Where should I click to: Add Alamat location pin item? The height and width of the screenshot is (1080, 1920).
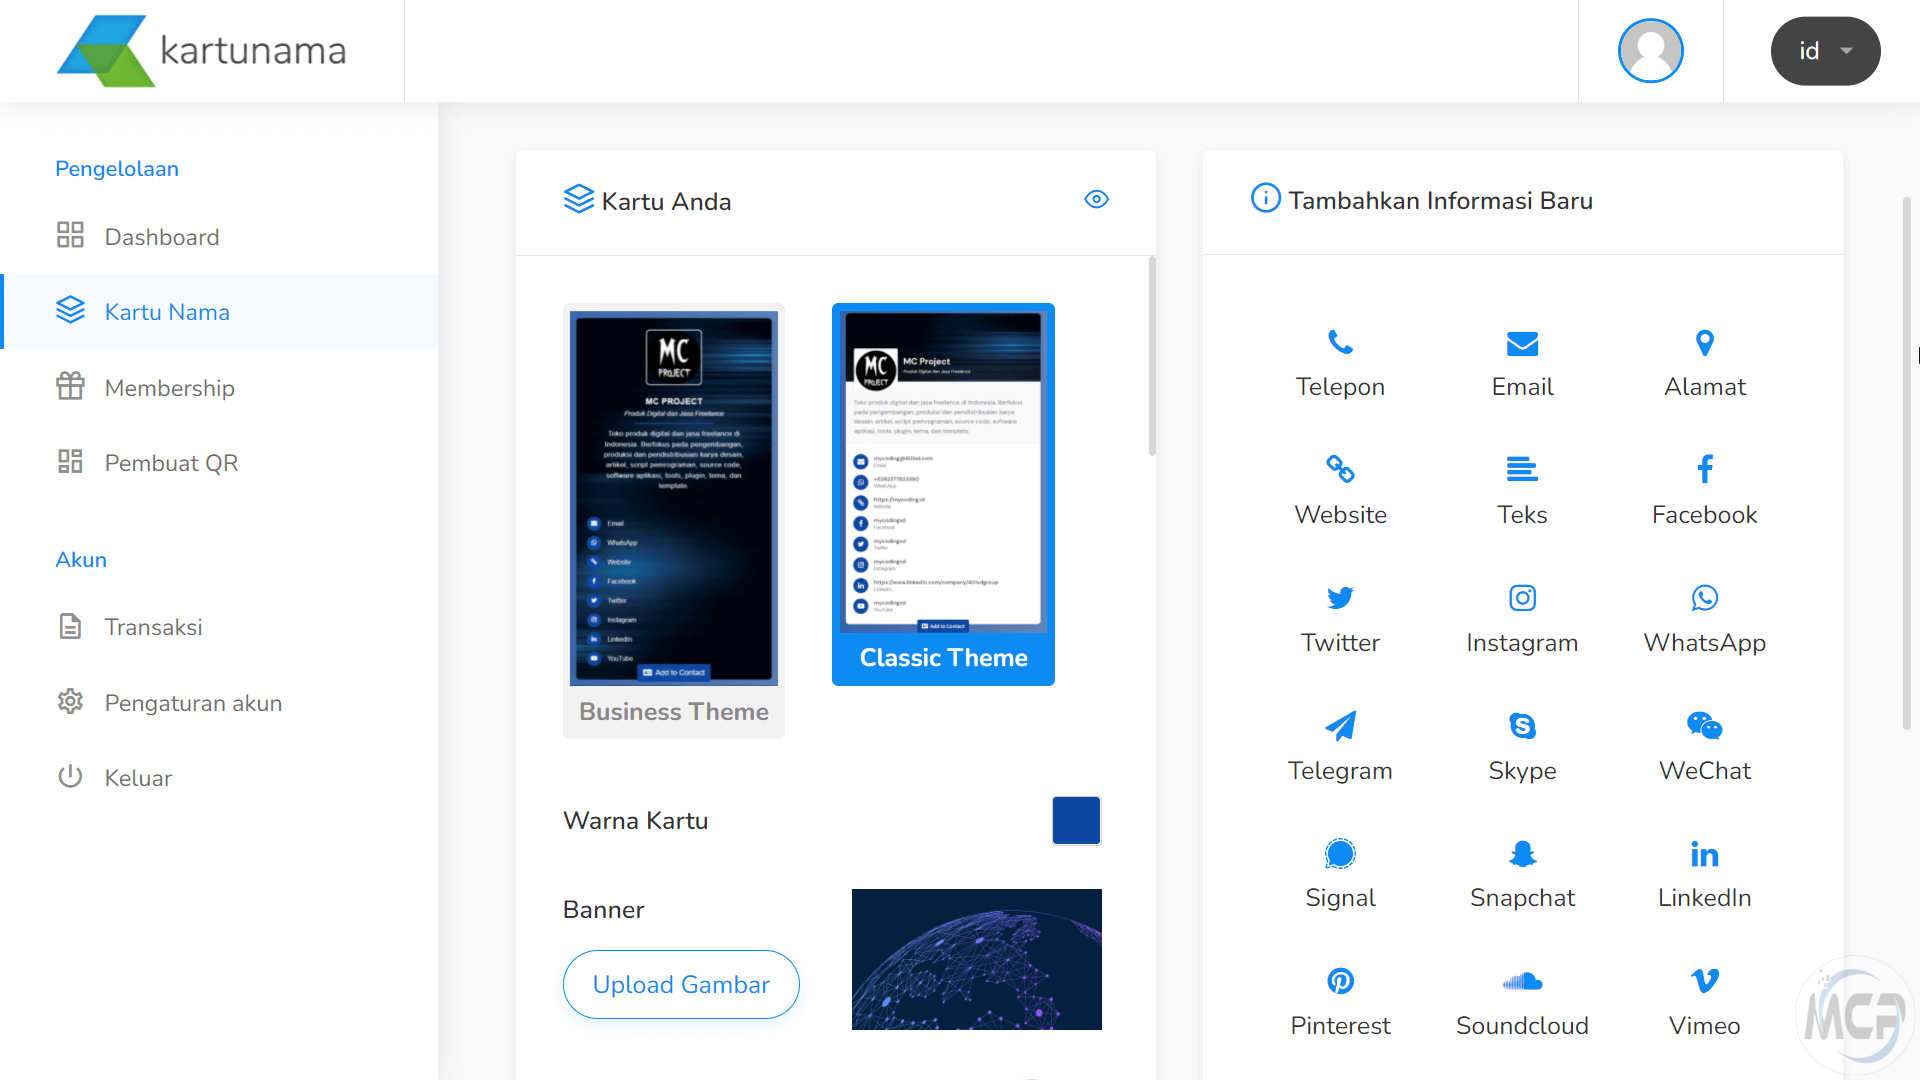(x=1704, y=364)
